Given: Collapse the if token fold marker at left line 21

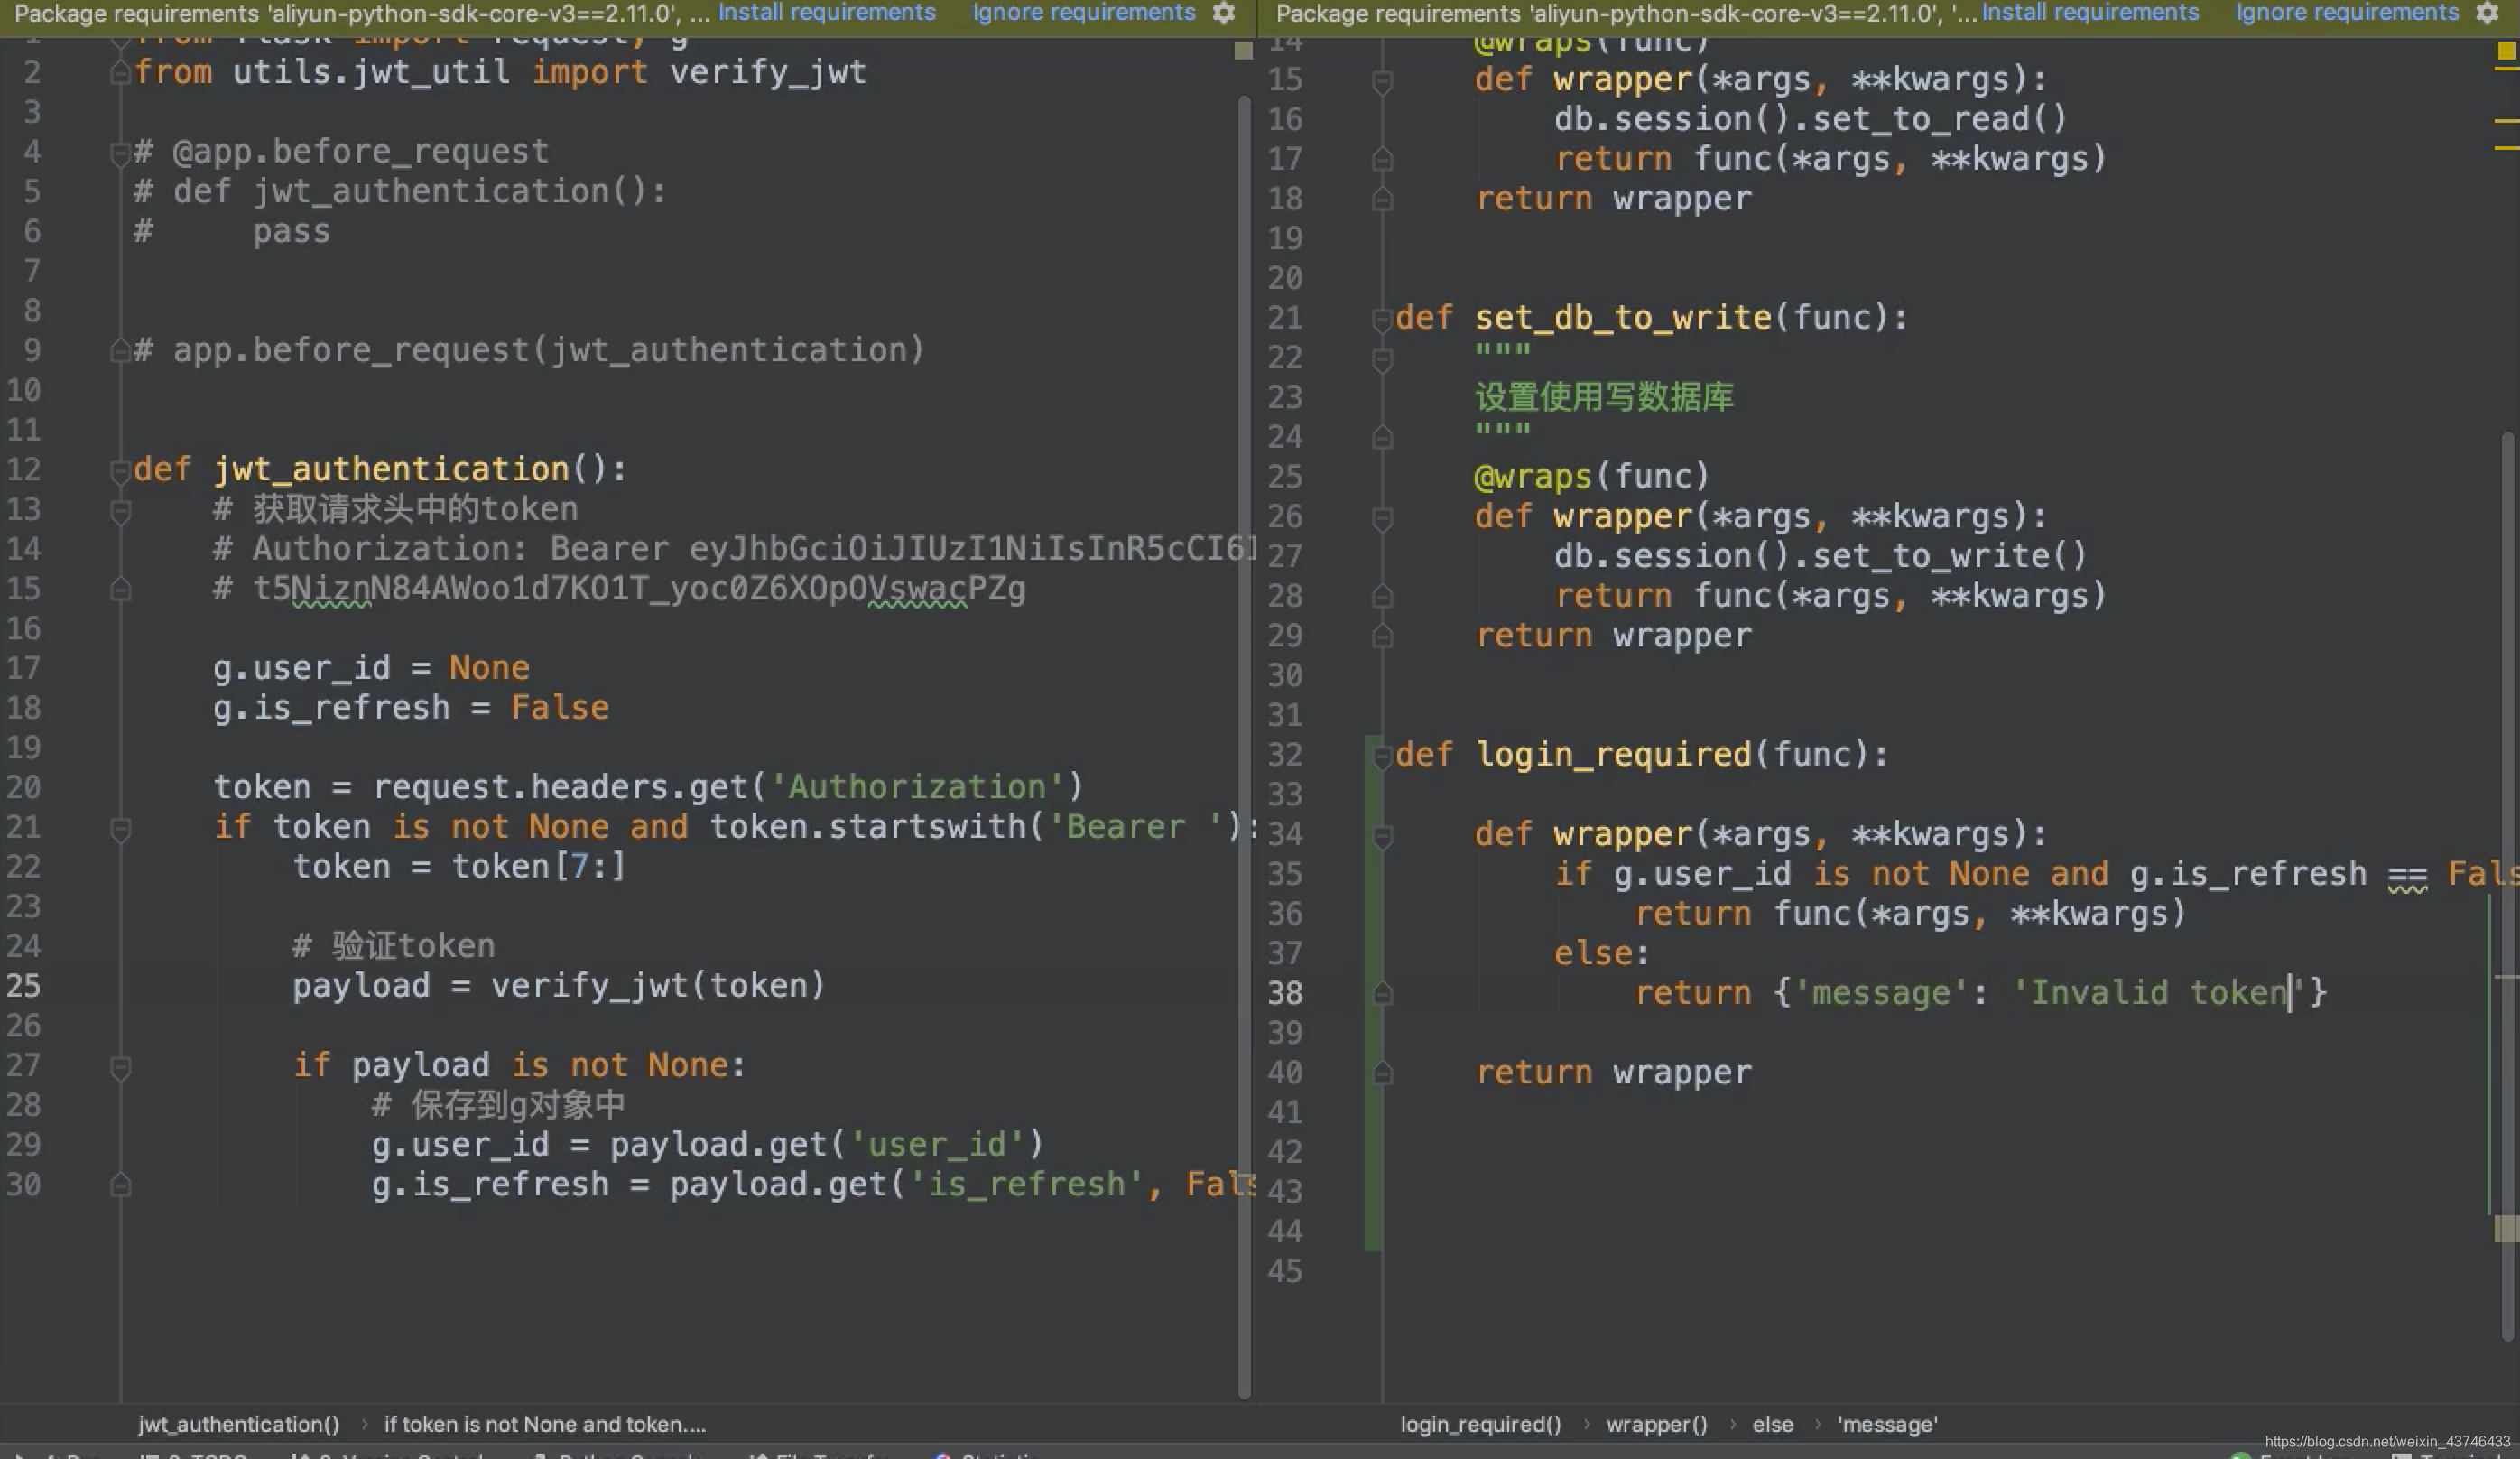Looking at the screenshot, I should 120,829.
